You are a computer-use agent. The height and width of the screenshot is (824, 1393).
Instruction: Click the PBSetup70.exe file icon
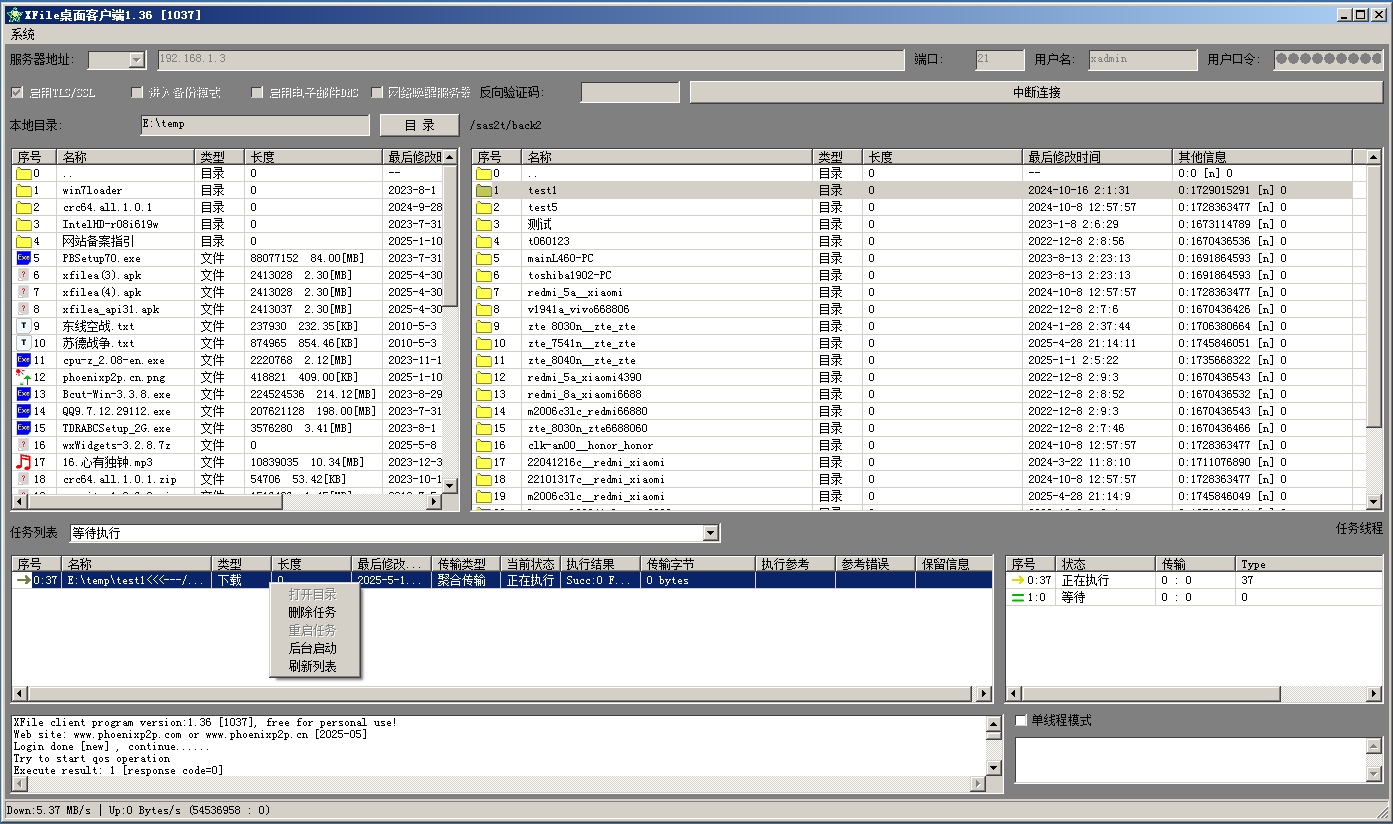pyautogui.click(x=23, y=258)
